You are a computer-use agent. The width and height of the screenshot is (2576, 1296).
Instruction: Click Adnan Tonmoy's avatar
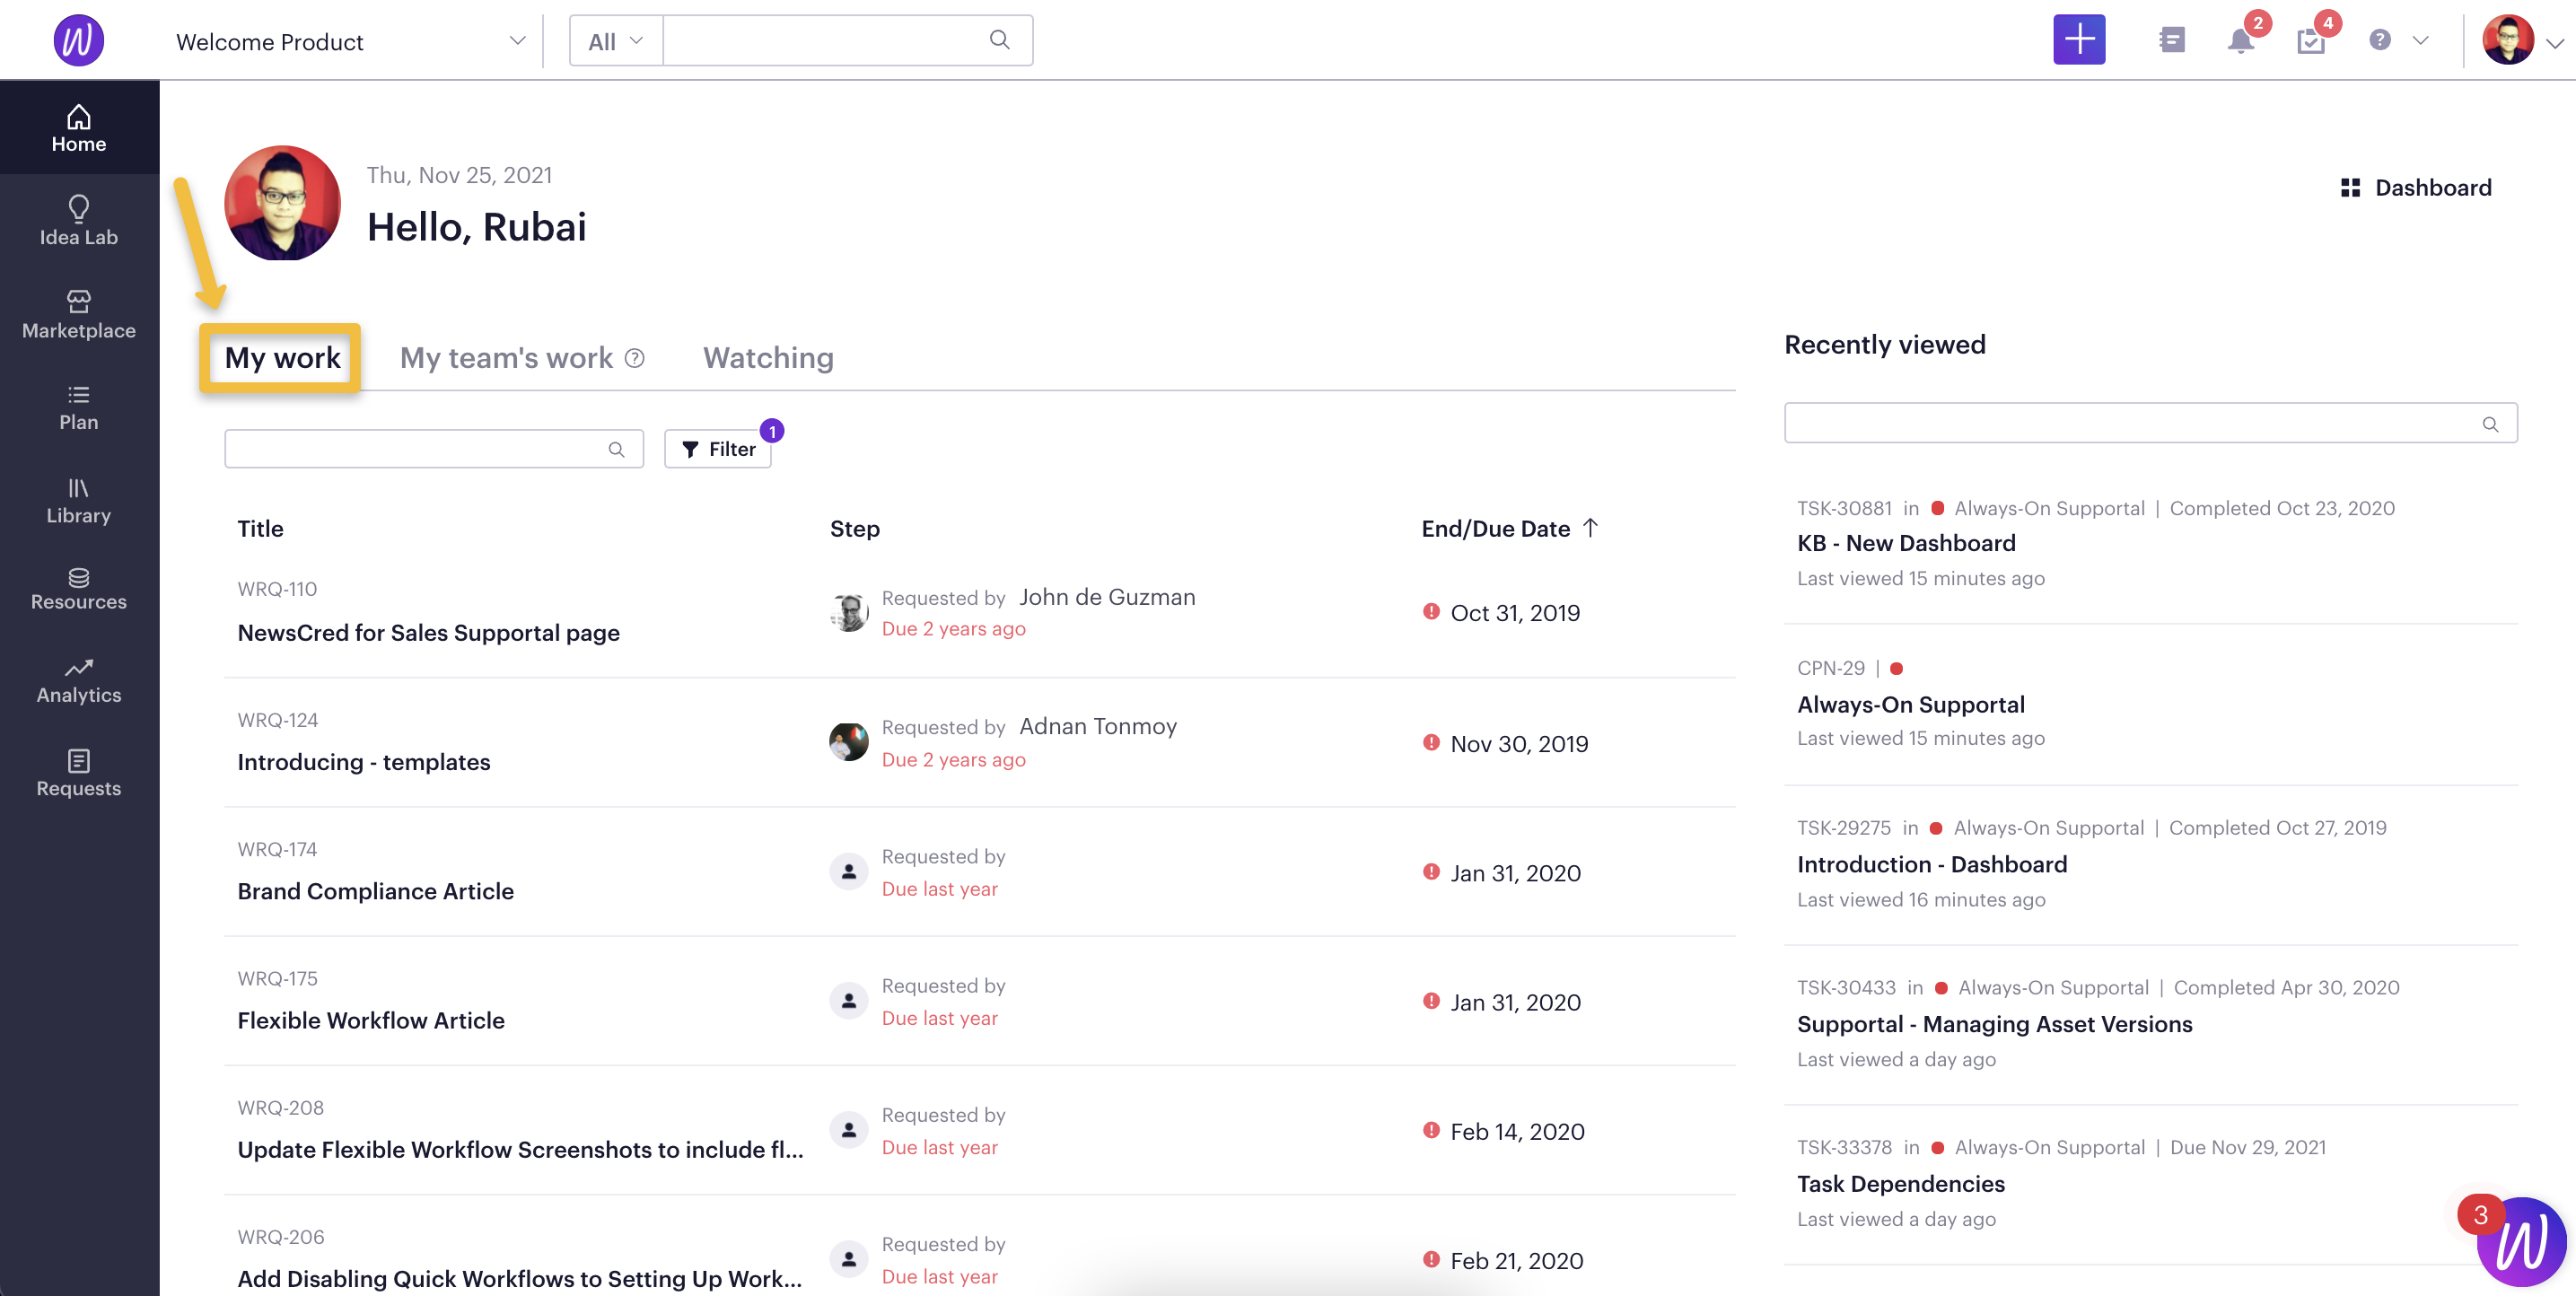click(x=848, y=742)
